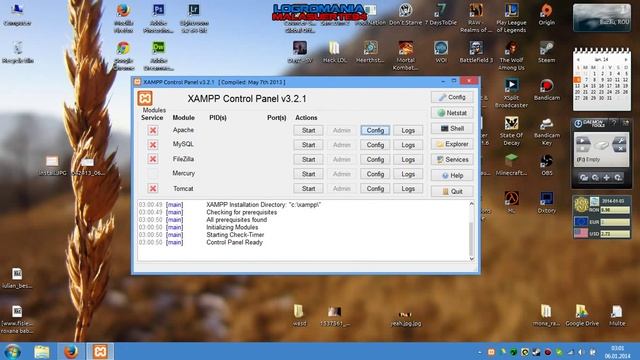Image resolution: width=640 pixels, height=360 pixels.
Task: Select the Mortal Kombat desktop icon
Action: click(405, 56)
